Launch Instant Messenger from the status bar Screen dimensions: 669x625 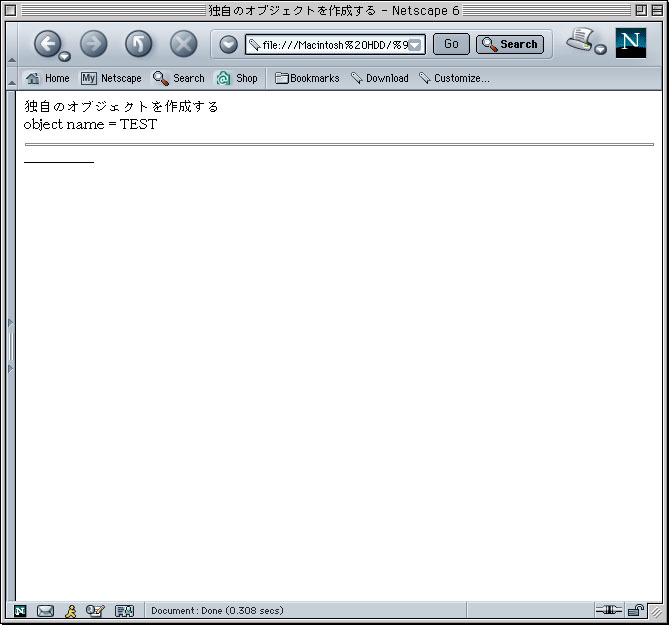[x=70, y=611]
